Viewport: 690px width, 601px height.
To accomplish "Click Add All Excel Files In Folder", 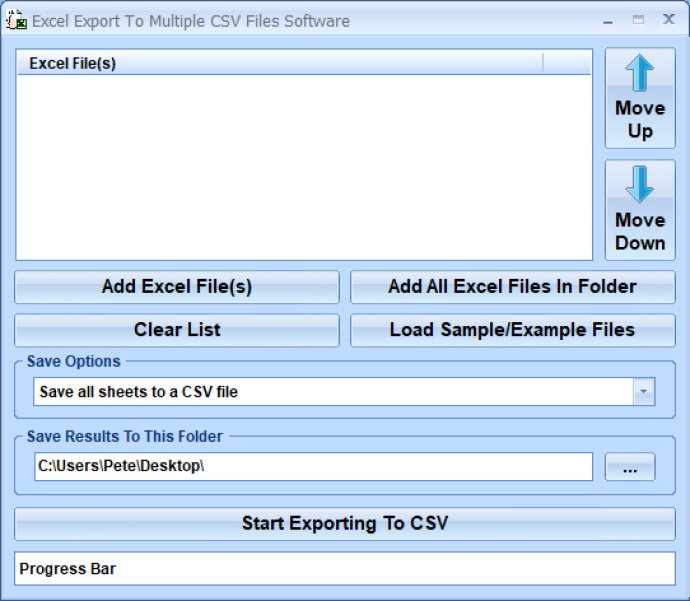I will [513, 287].
